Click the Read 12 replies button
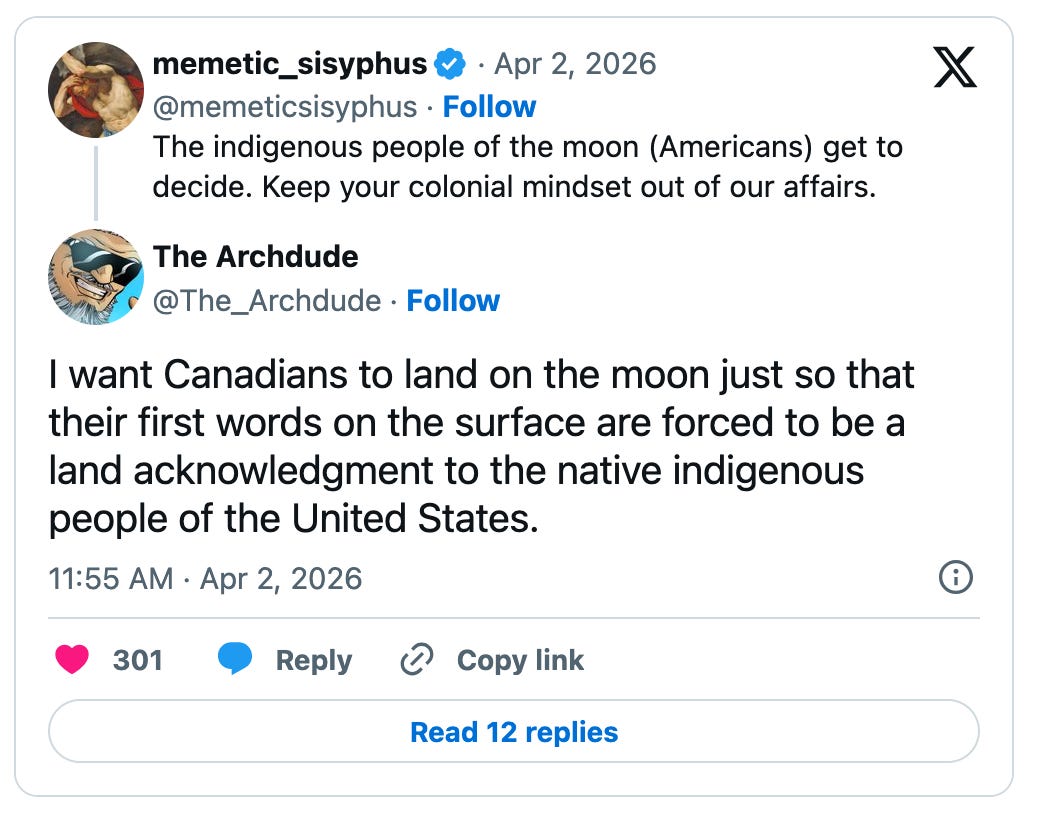The image size is (1048, 826). pyautogui.click(x=513, y=731)
